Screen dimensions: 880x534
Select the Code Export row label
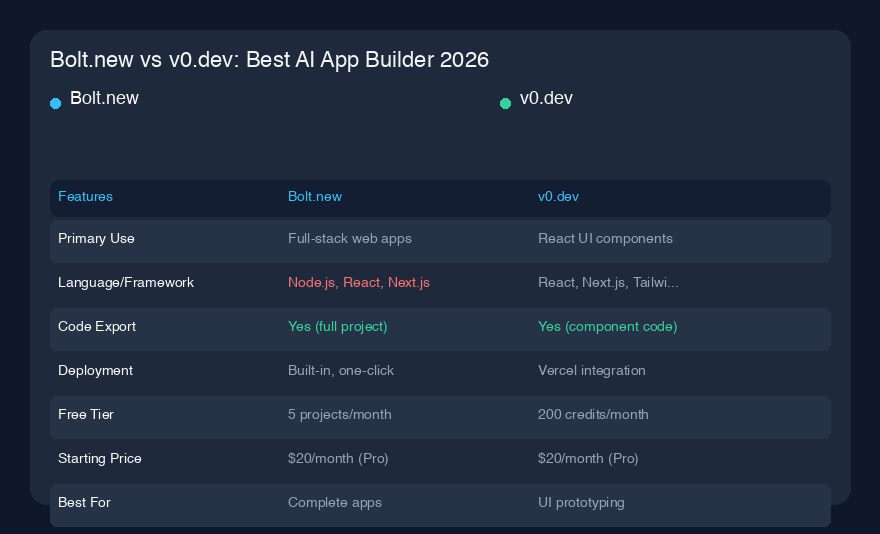point(97,327)
